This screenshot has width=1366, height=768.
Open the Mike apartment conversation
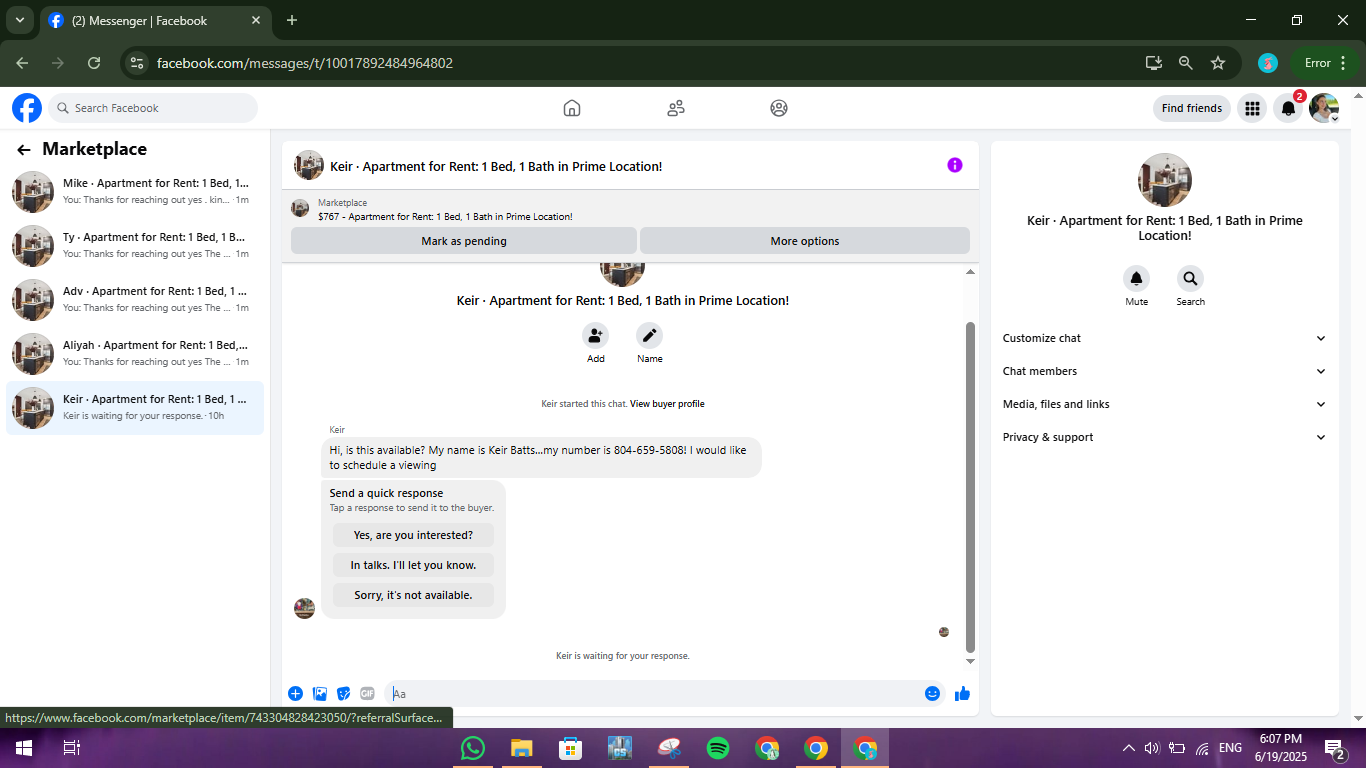pyautogui.click(x=135, y=192)
